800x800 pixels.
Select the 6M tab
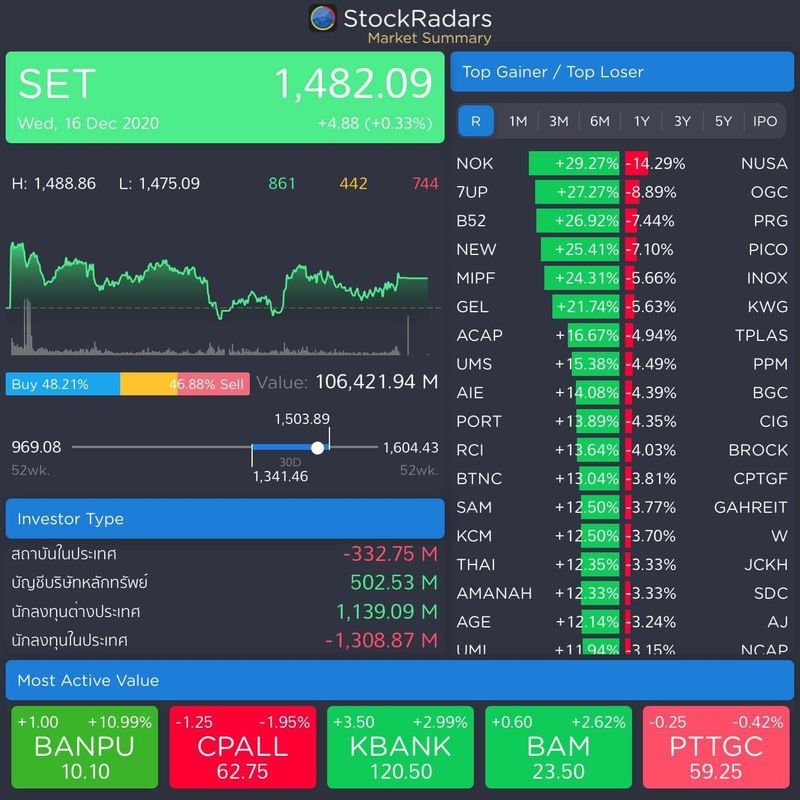click(x=599, y=121)
